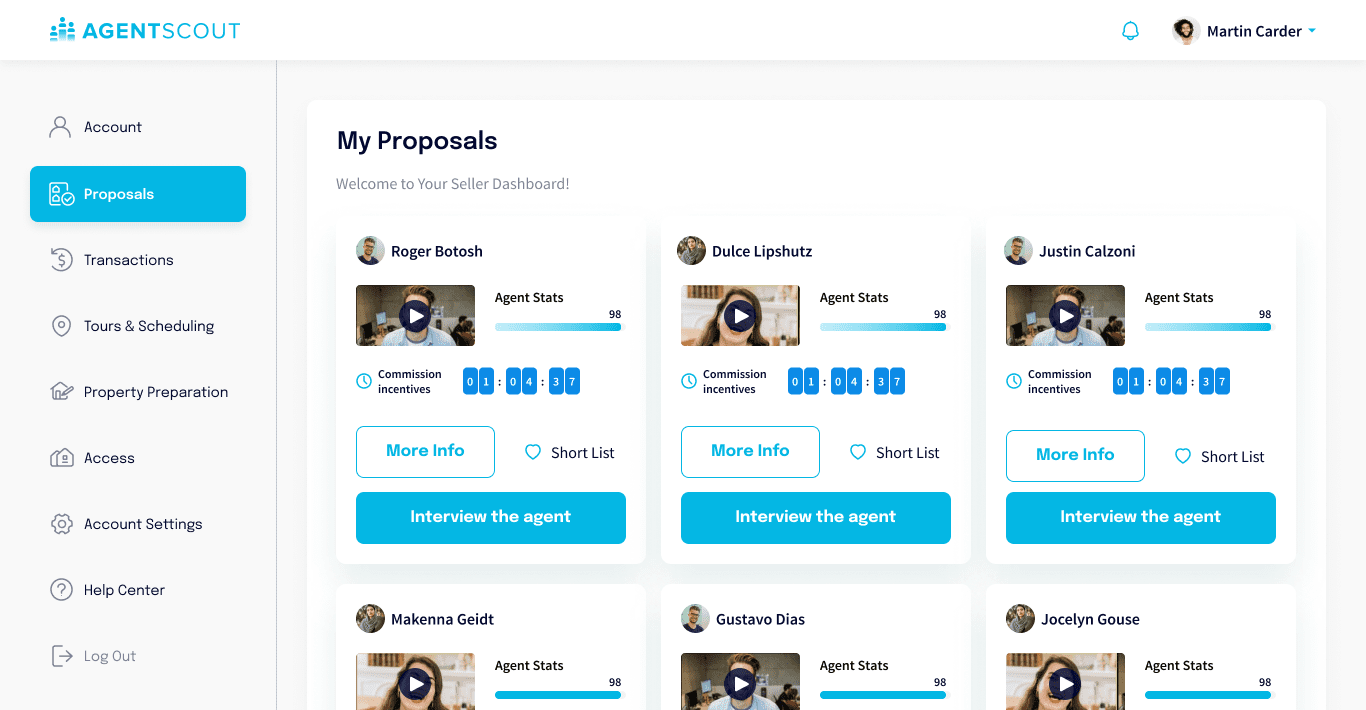The width and height of the screenshot is (1366, 710).
Task: Click the Help Center question mark icon
Action: click(61, 590)
